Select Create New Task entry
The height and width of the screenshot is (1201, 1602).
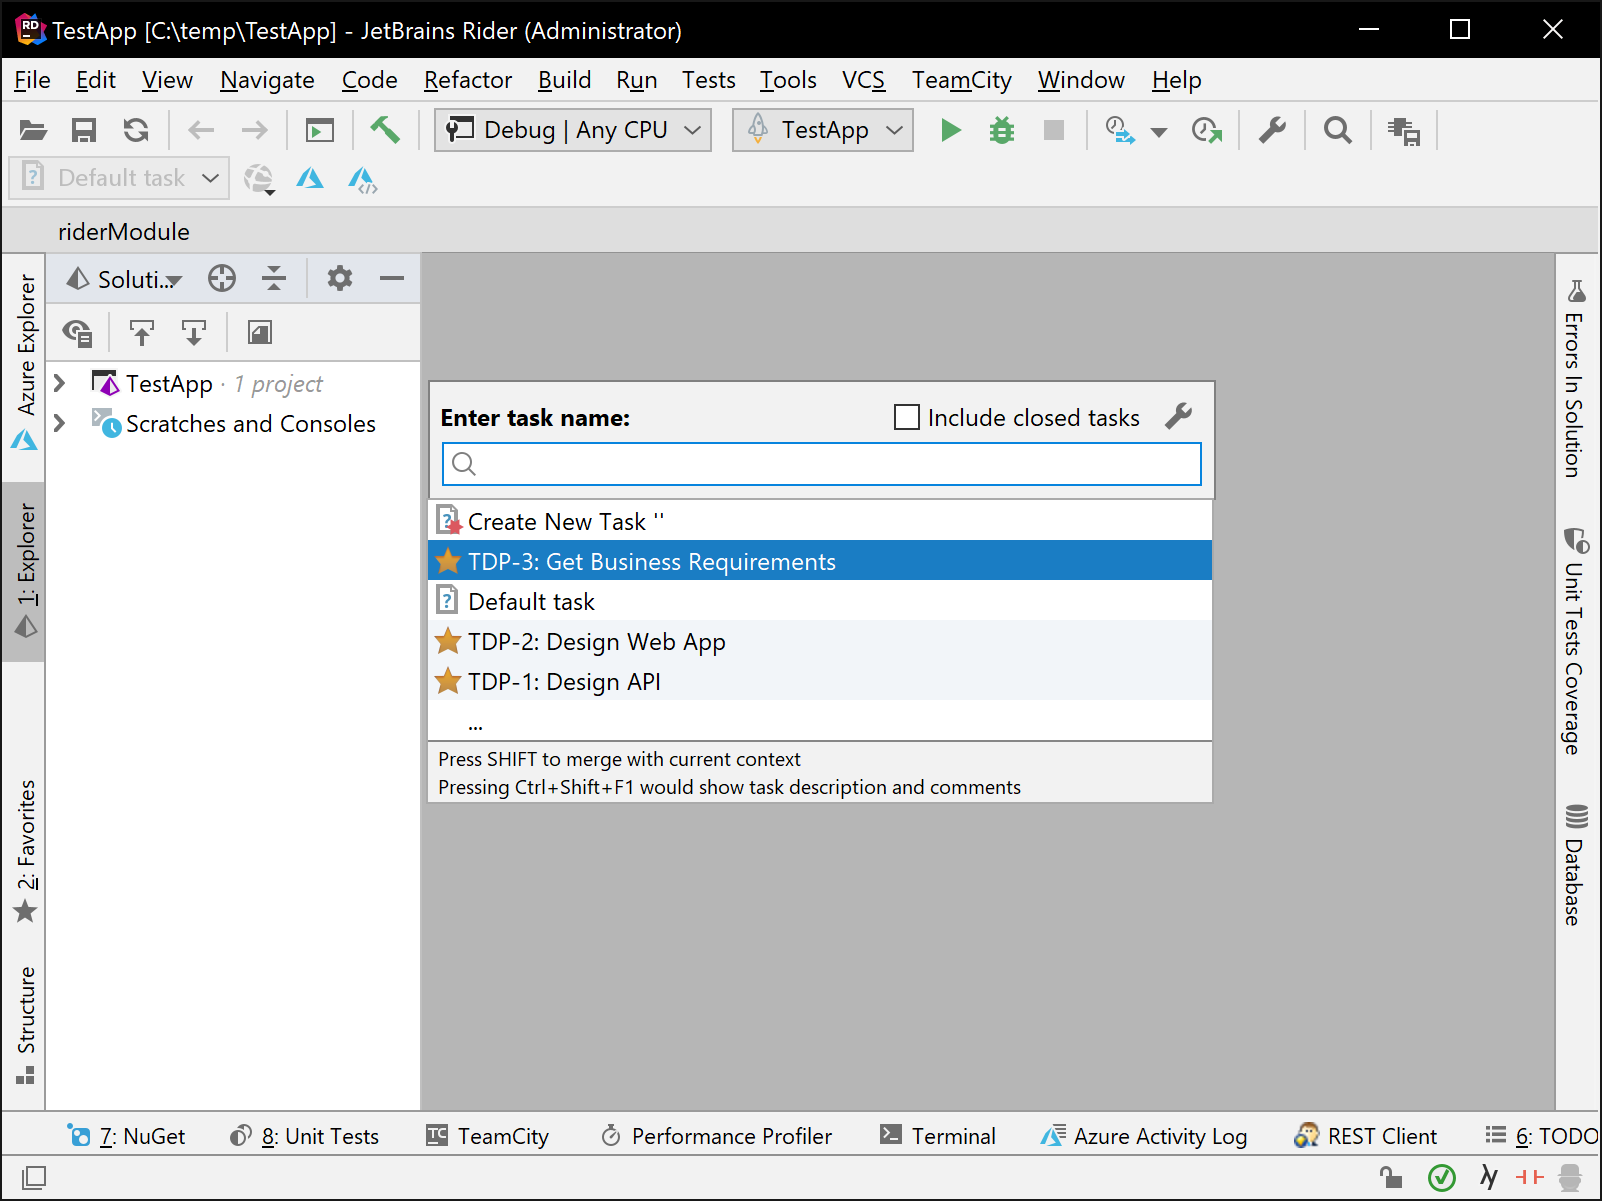click(820, 521)
